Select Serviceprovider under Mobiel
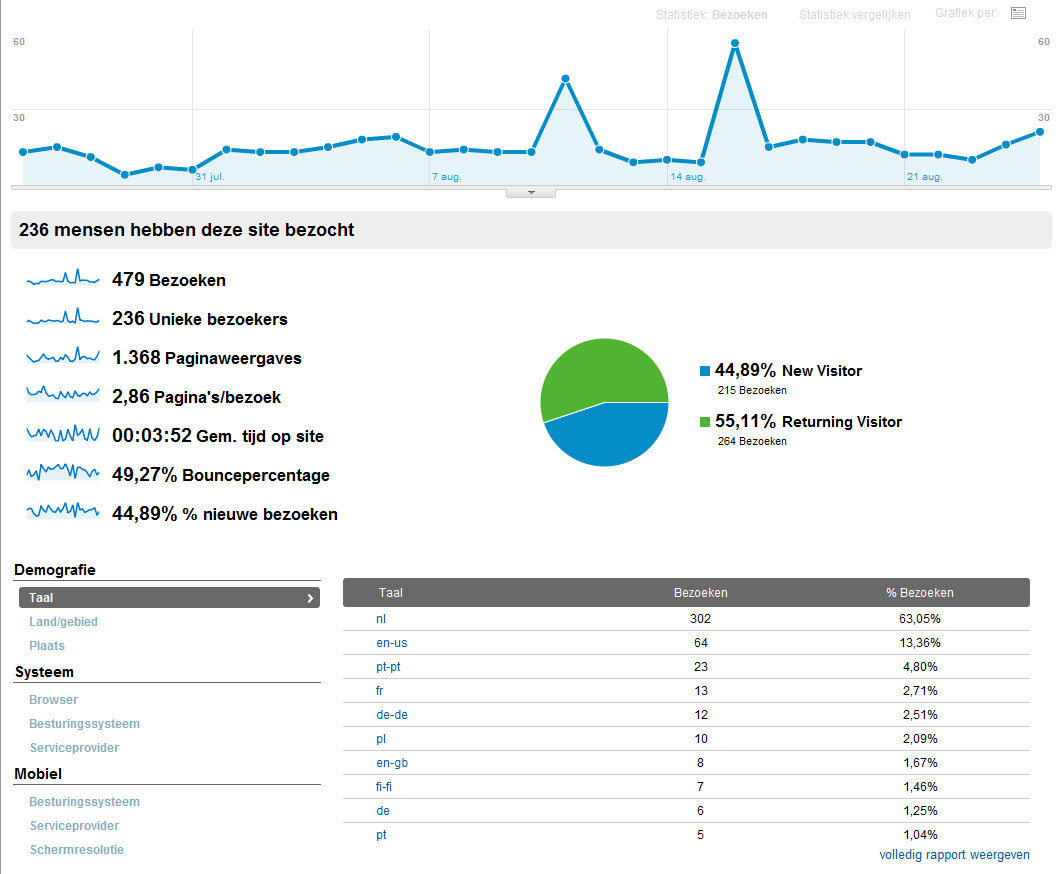The width and height of the screenshot is (1062, 874). 74,825
